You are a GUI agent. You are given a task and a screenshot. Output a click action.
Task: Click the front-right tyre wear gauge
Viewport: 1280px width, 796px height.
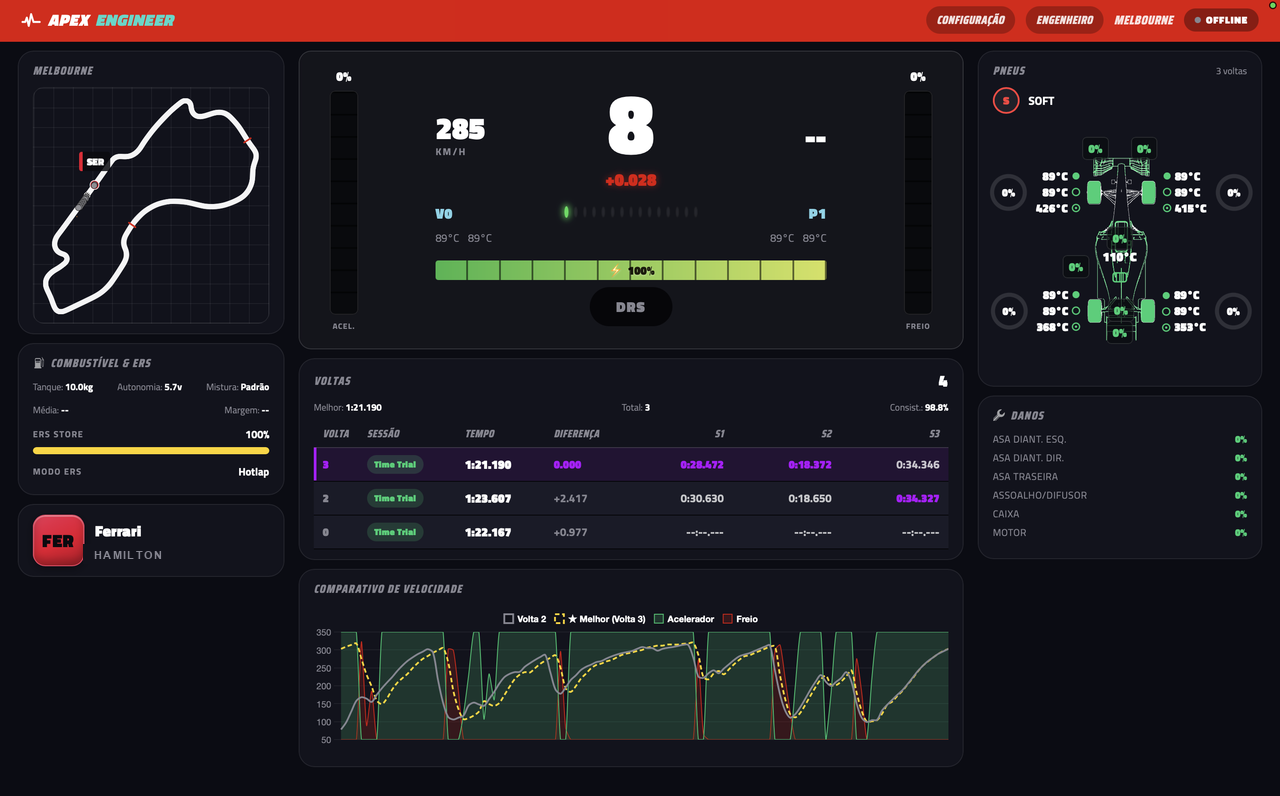tap(1234, 193)
